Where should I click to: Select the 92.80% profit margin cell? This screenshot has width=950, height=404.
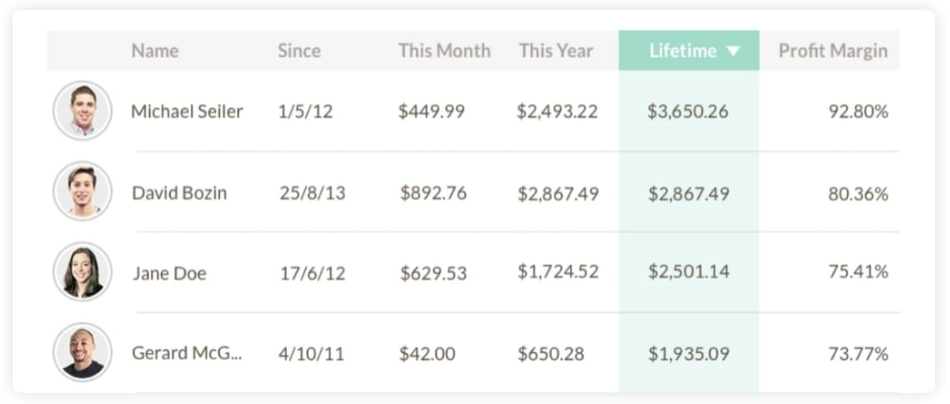click(x=858, y=112)
